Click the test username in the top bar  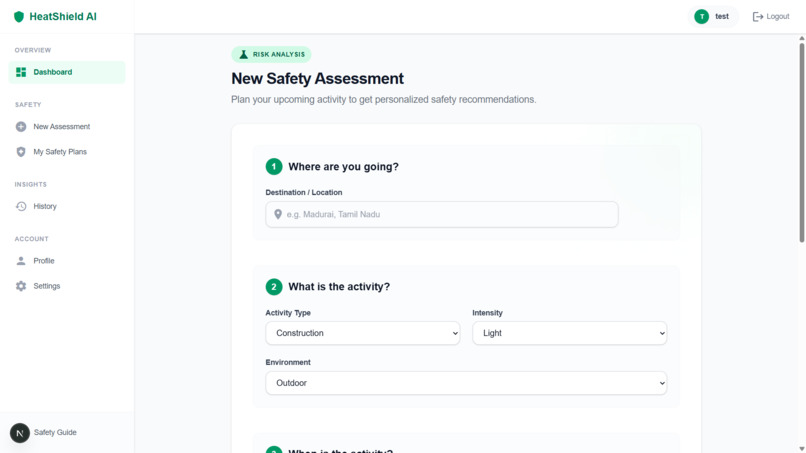pyautogui.click(x=722, y=16)
